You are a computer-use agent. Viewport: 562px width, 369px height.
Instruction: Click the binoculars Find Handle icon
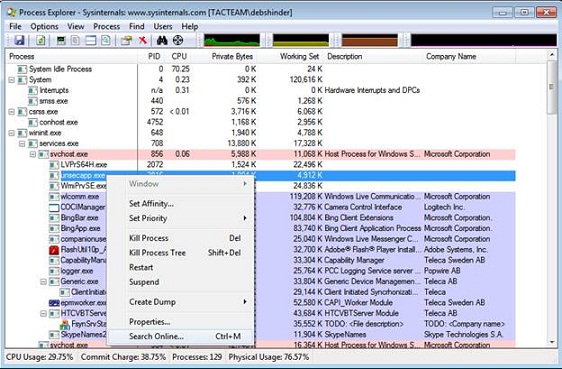click(x=162, y=40)
